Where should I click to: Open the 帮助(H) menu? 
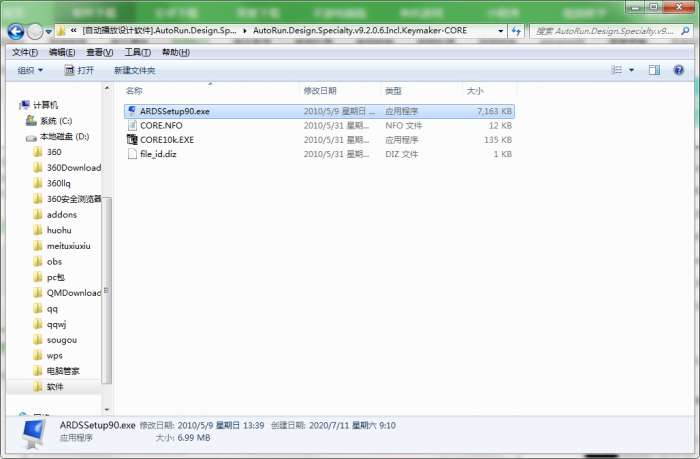pyautogui.click(x=175, y=53)
